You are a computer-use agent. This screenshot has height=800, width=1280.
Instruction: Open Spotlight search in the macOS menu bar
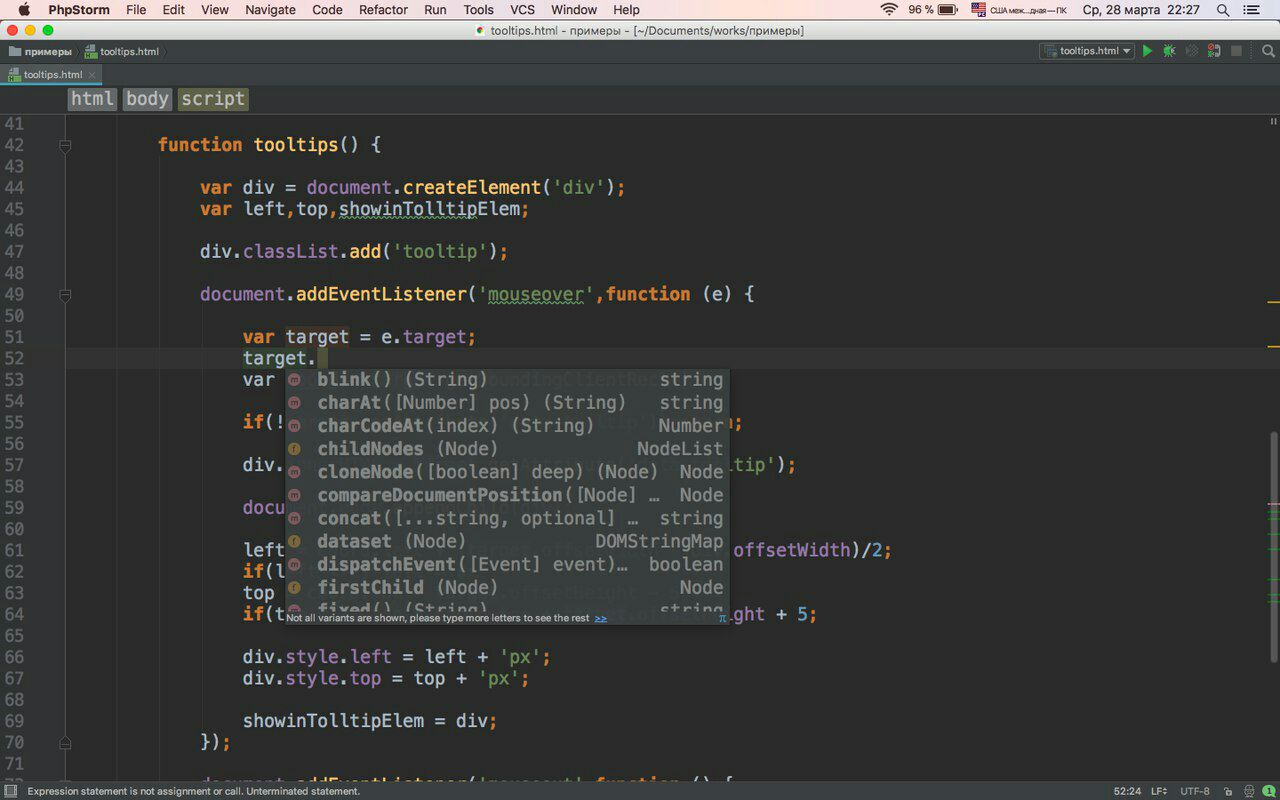pyautogui.click(x=1223, y=10)
